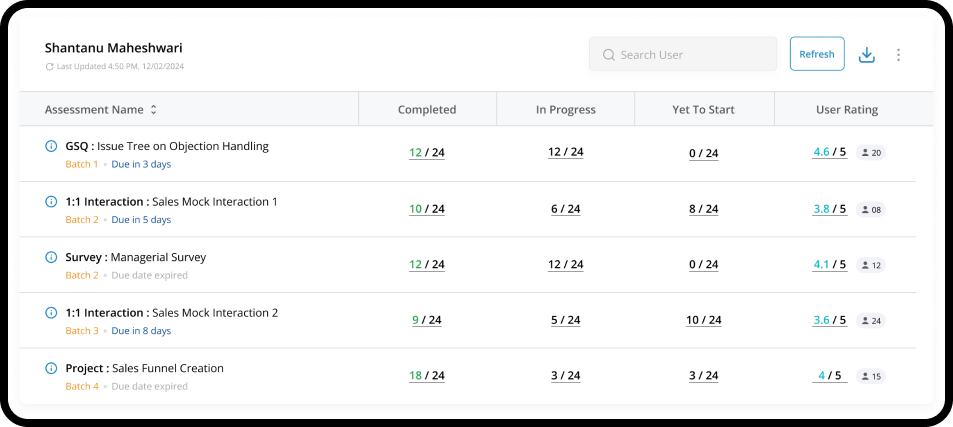Click the refresh icon next to Last Updated
The width and height of the screenshot is (953, 427).
49,67
